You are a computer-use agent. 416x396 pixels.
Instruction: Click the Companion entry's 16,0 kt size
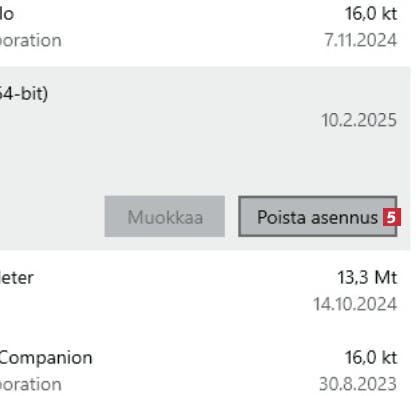(371, 358)
